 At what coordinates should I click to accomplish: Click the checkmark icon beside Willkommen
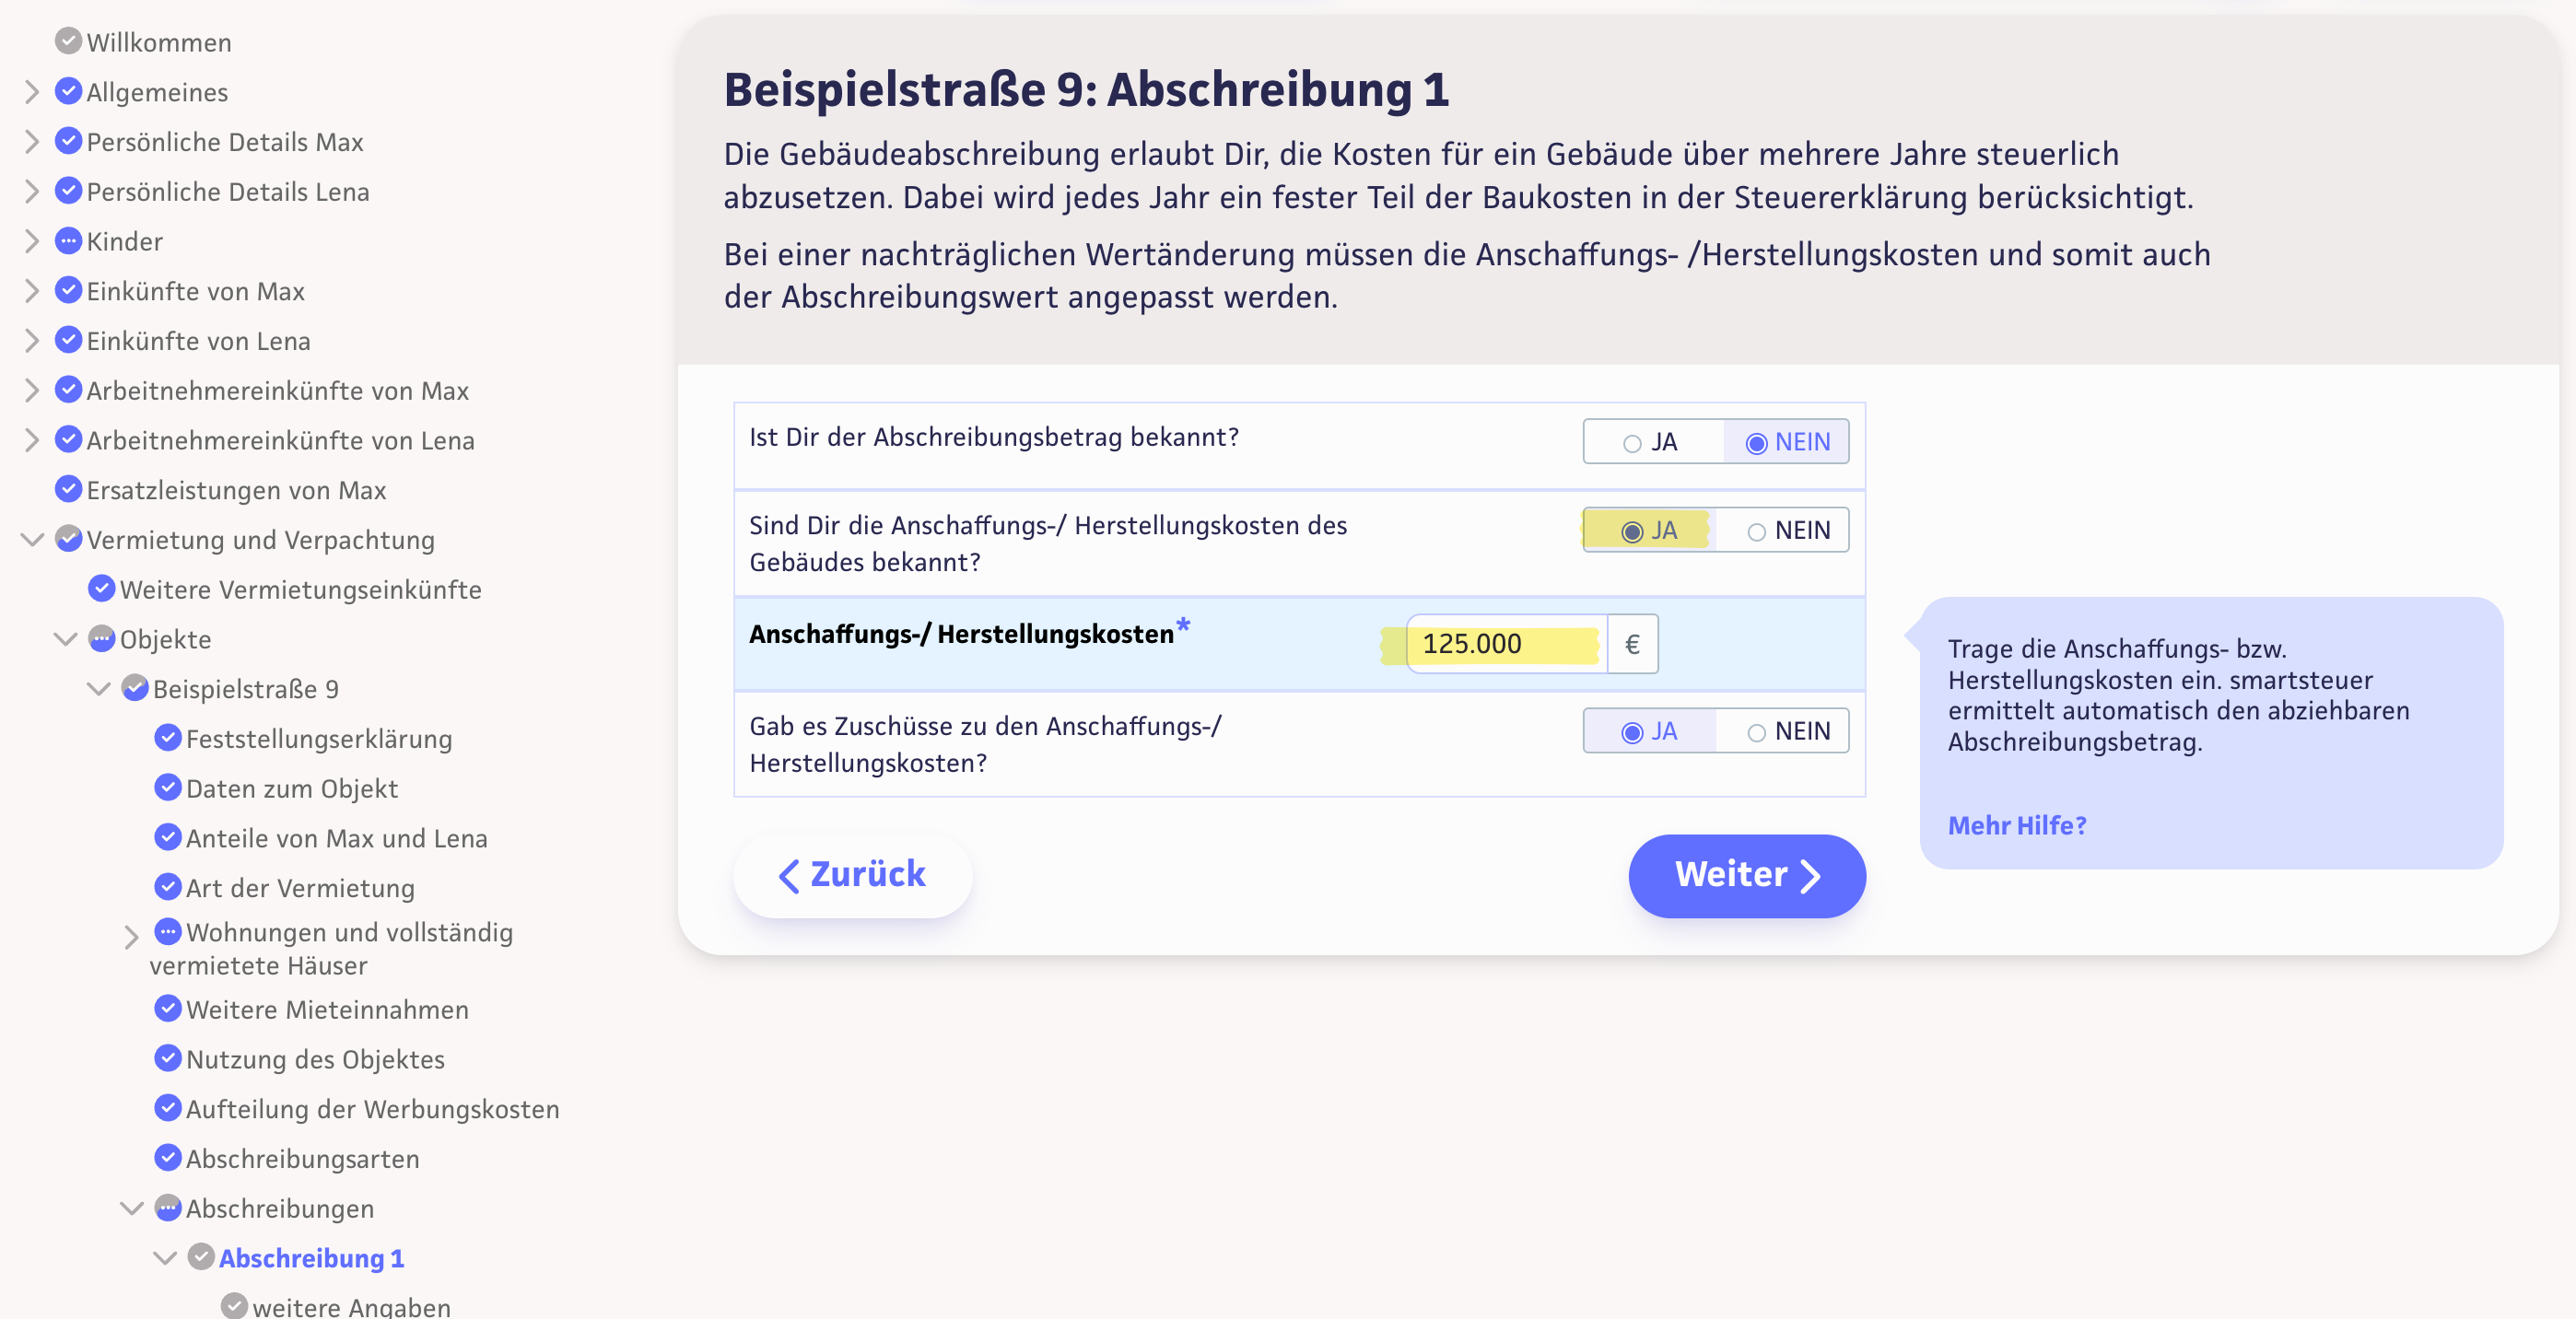(68, 41)
